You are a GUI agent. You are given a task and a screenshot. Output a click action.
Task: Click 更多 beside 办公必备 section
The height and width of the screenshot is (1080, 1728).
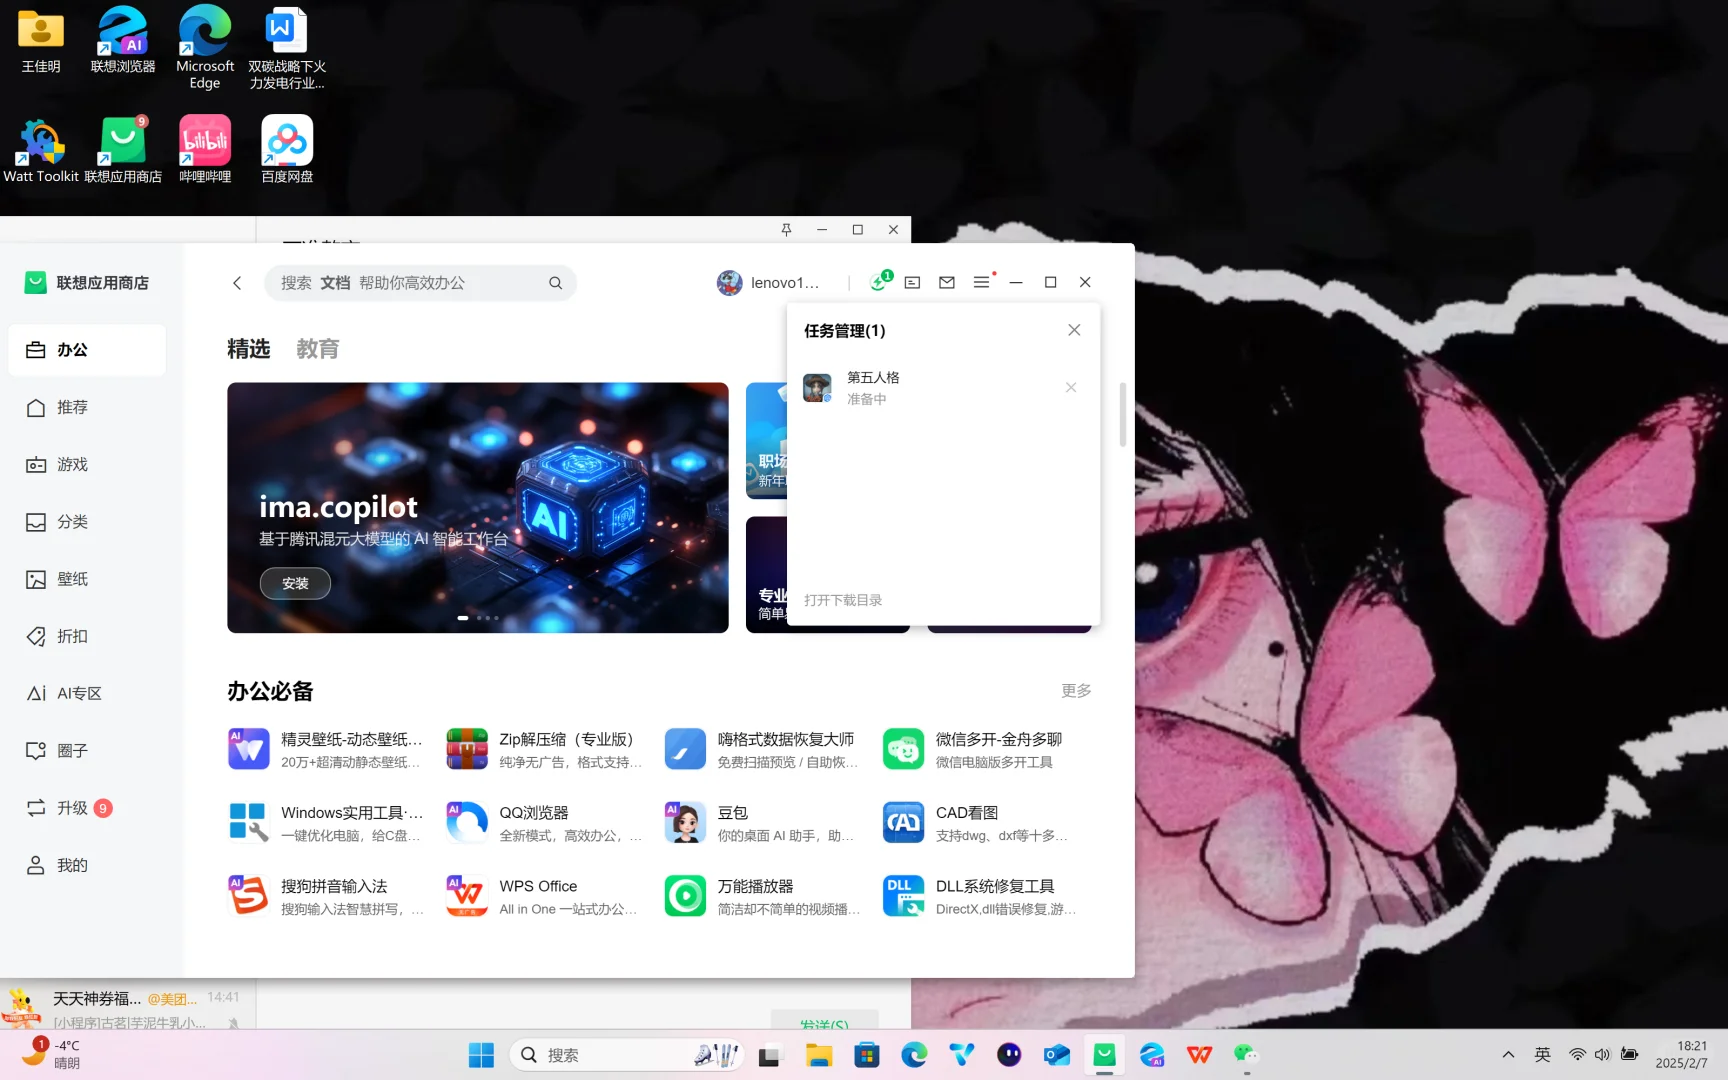1075,690
